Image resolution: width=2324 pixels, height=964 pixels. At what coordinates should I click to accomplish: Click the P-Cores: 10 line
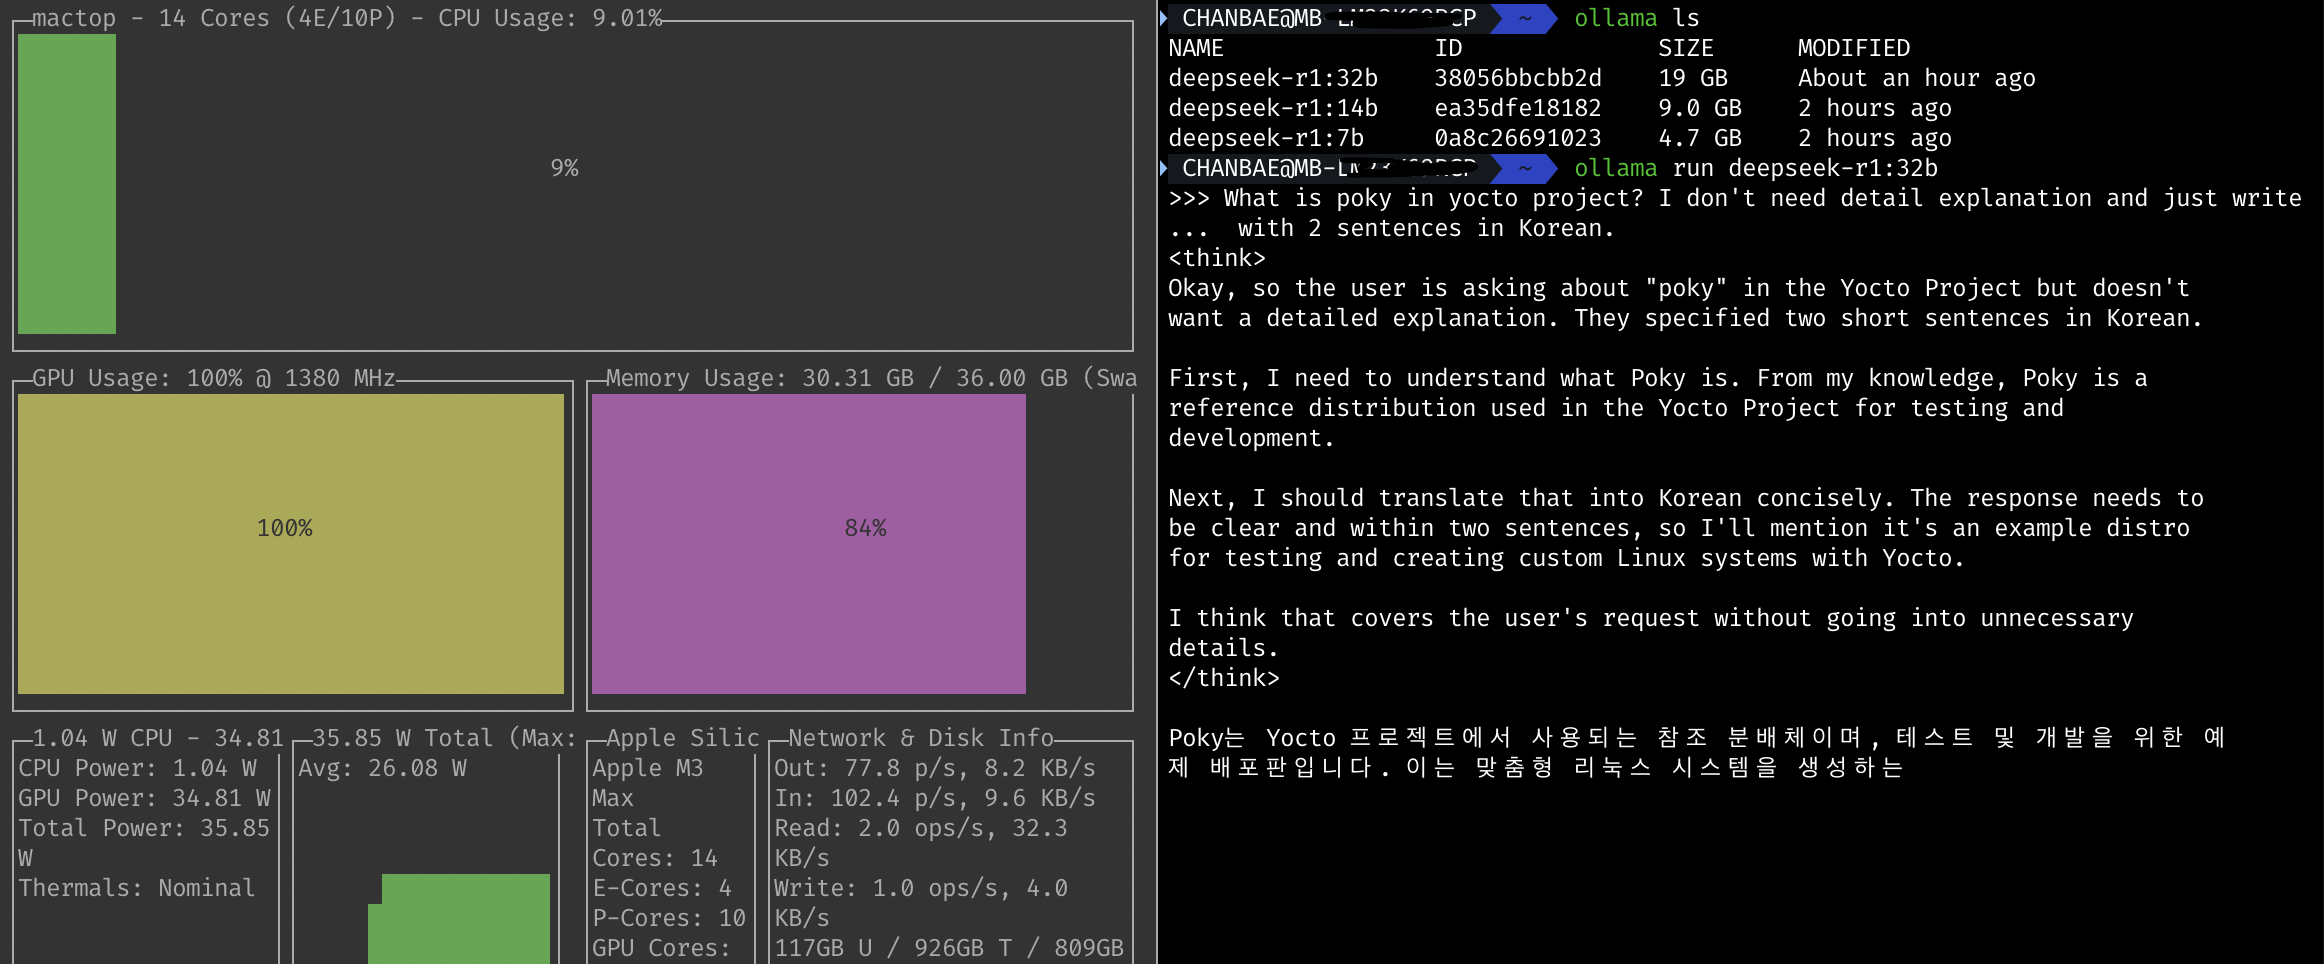pyautogui.click(x=669, y=918)
